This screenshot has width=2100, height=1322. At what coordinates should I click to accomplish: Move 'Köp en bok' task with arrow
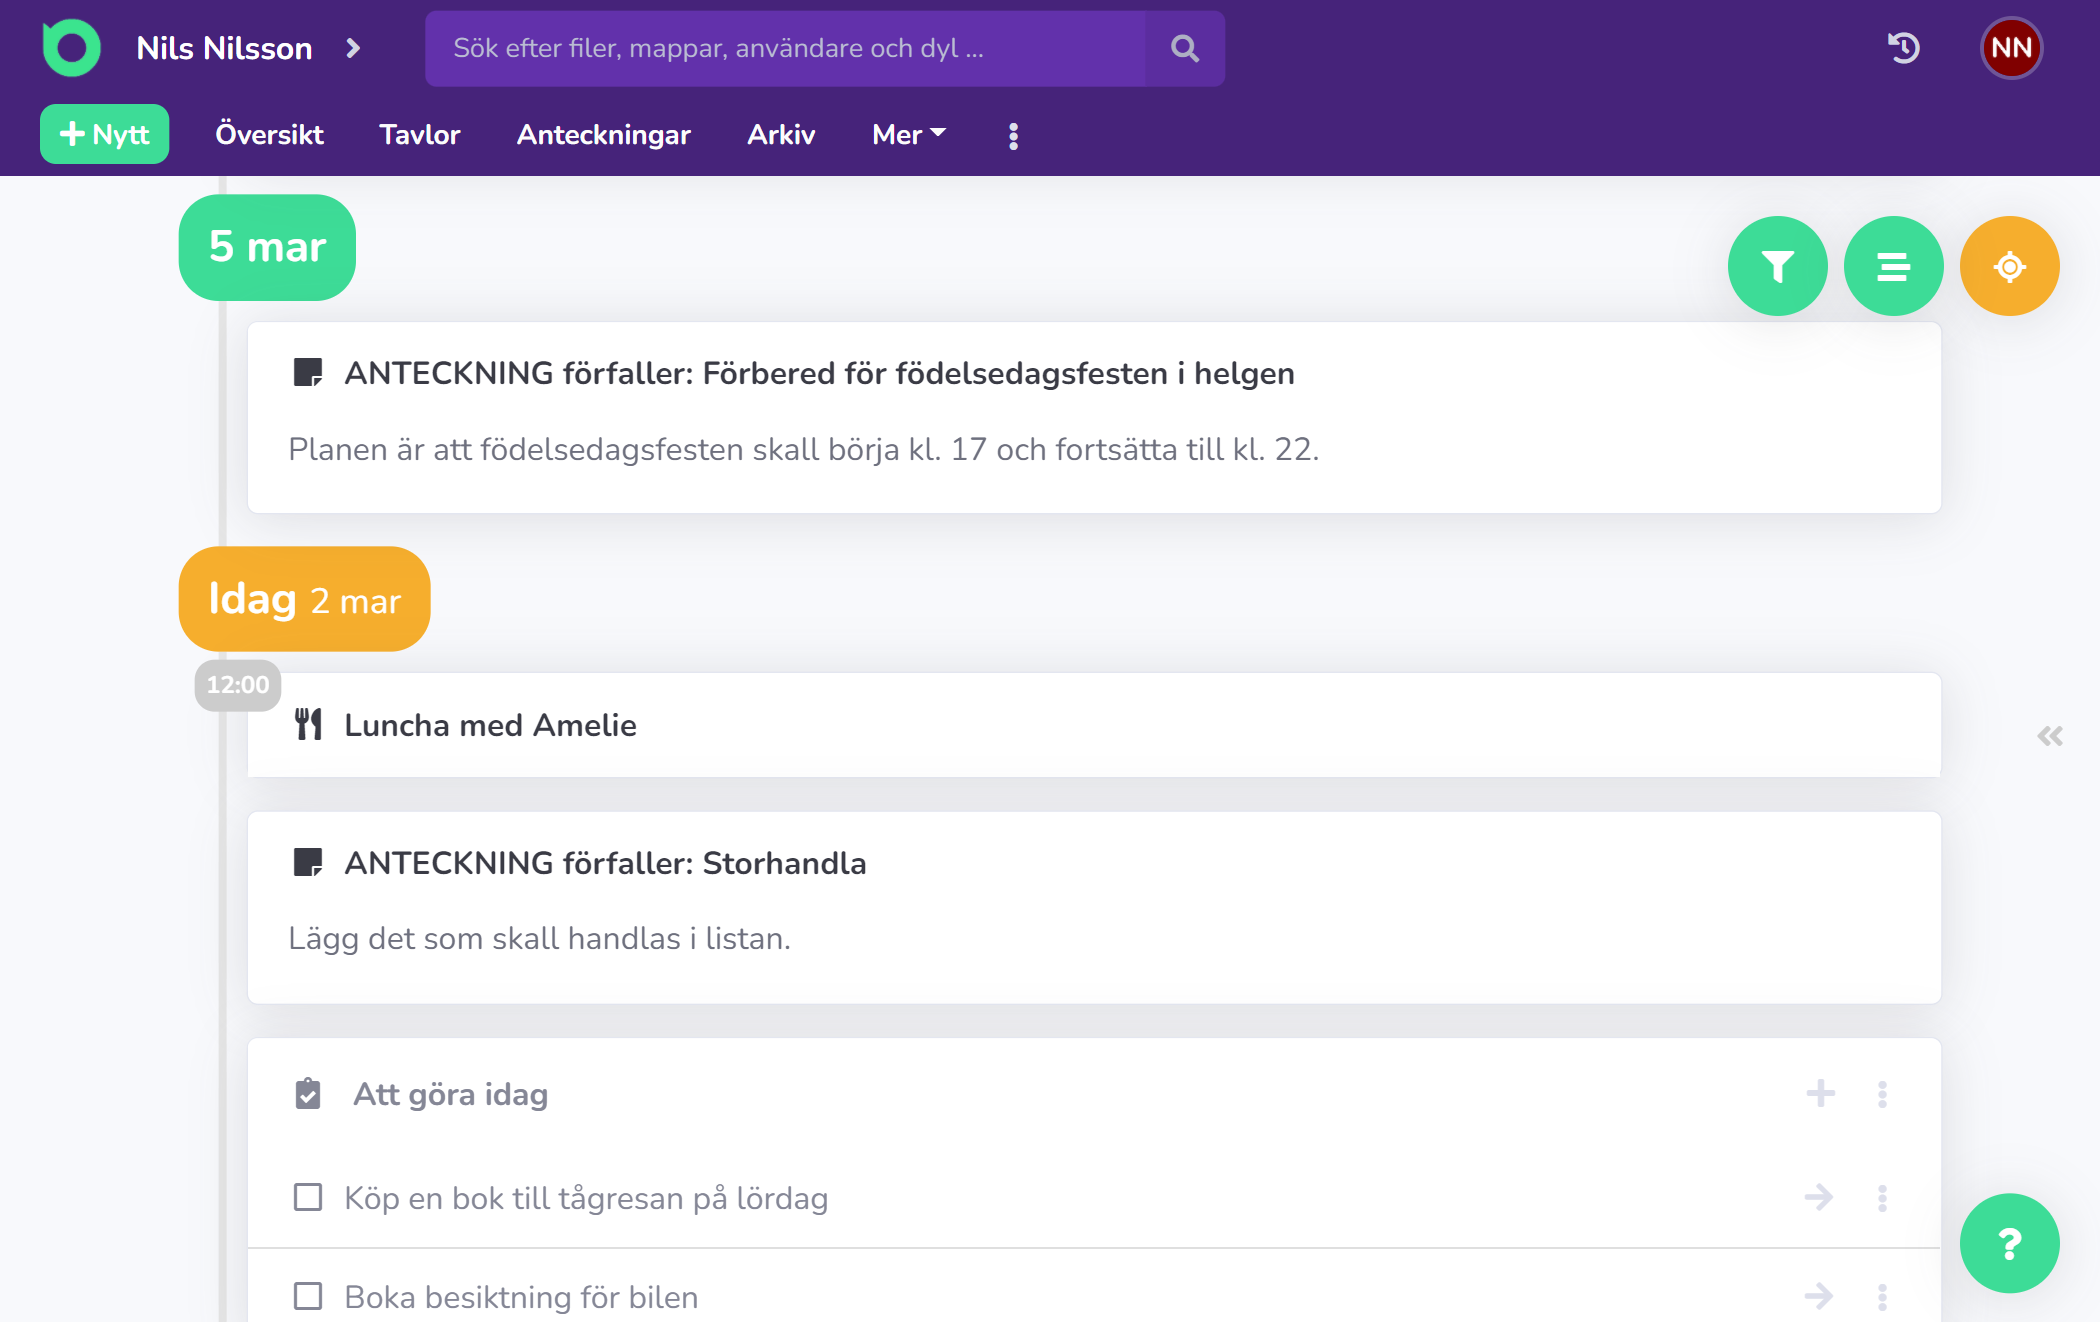1818,1197
